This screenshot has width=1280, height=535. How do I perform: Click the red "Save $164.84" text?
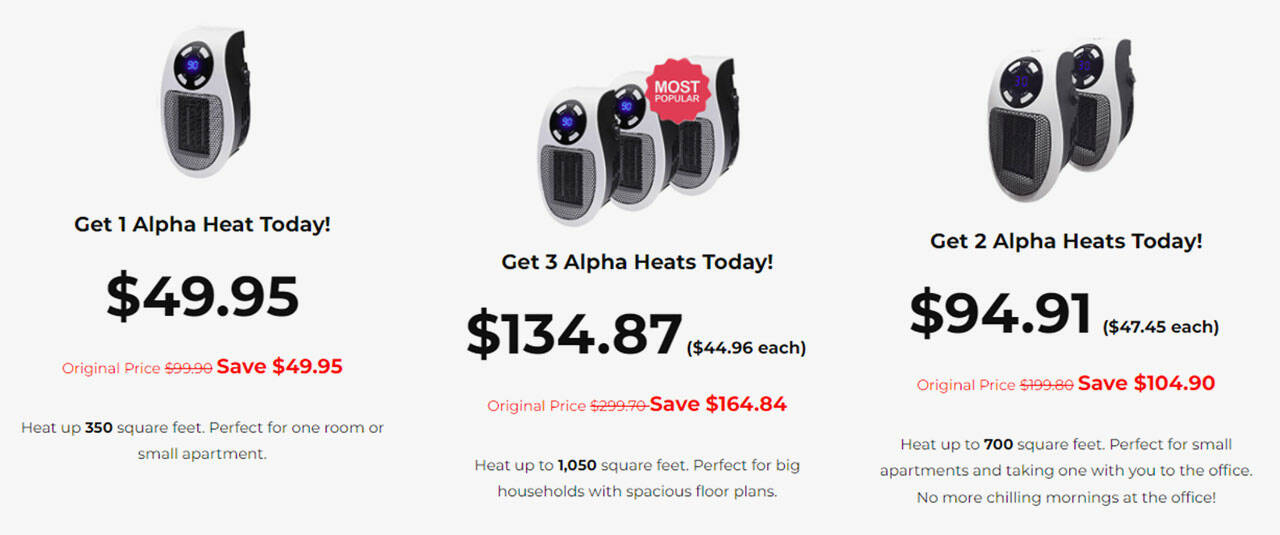(718, 405)
